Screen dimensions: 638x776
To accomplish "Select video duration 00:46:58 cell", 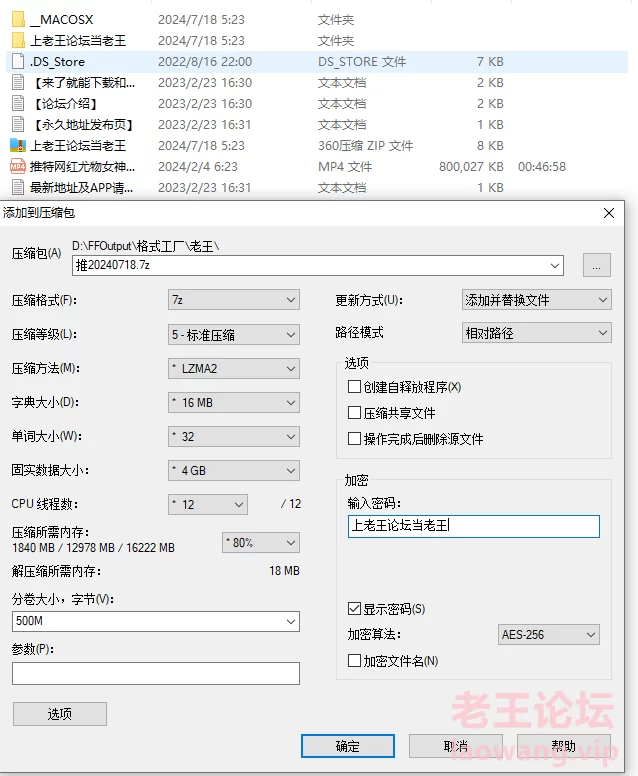I will tap(542, 166).
